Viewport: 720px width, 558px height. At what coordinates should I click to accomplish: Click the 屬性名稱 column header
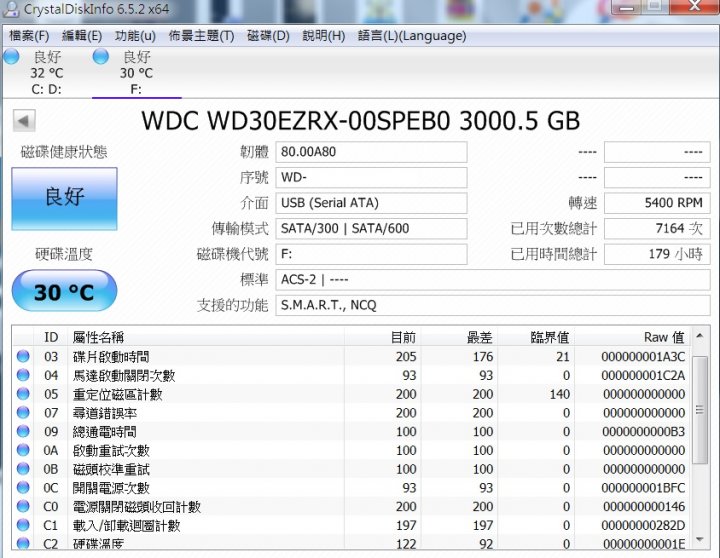pos(206,337)
